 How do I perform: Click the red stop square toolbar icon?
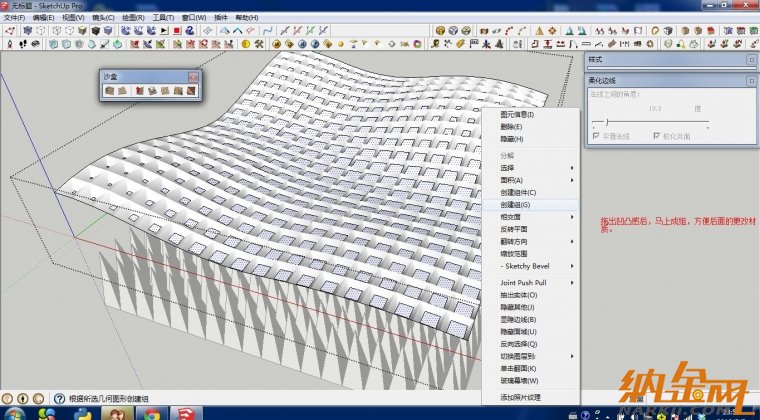point(176,30)
